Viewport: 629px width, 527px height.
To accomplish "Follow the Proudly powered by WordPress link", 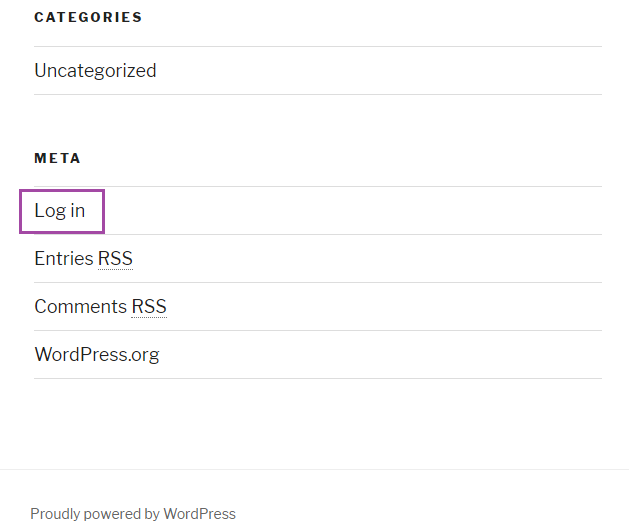I will coord(133,514).
